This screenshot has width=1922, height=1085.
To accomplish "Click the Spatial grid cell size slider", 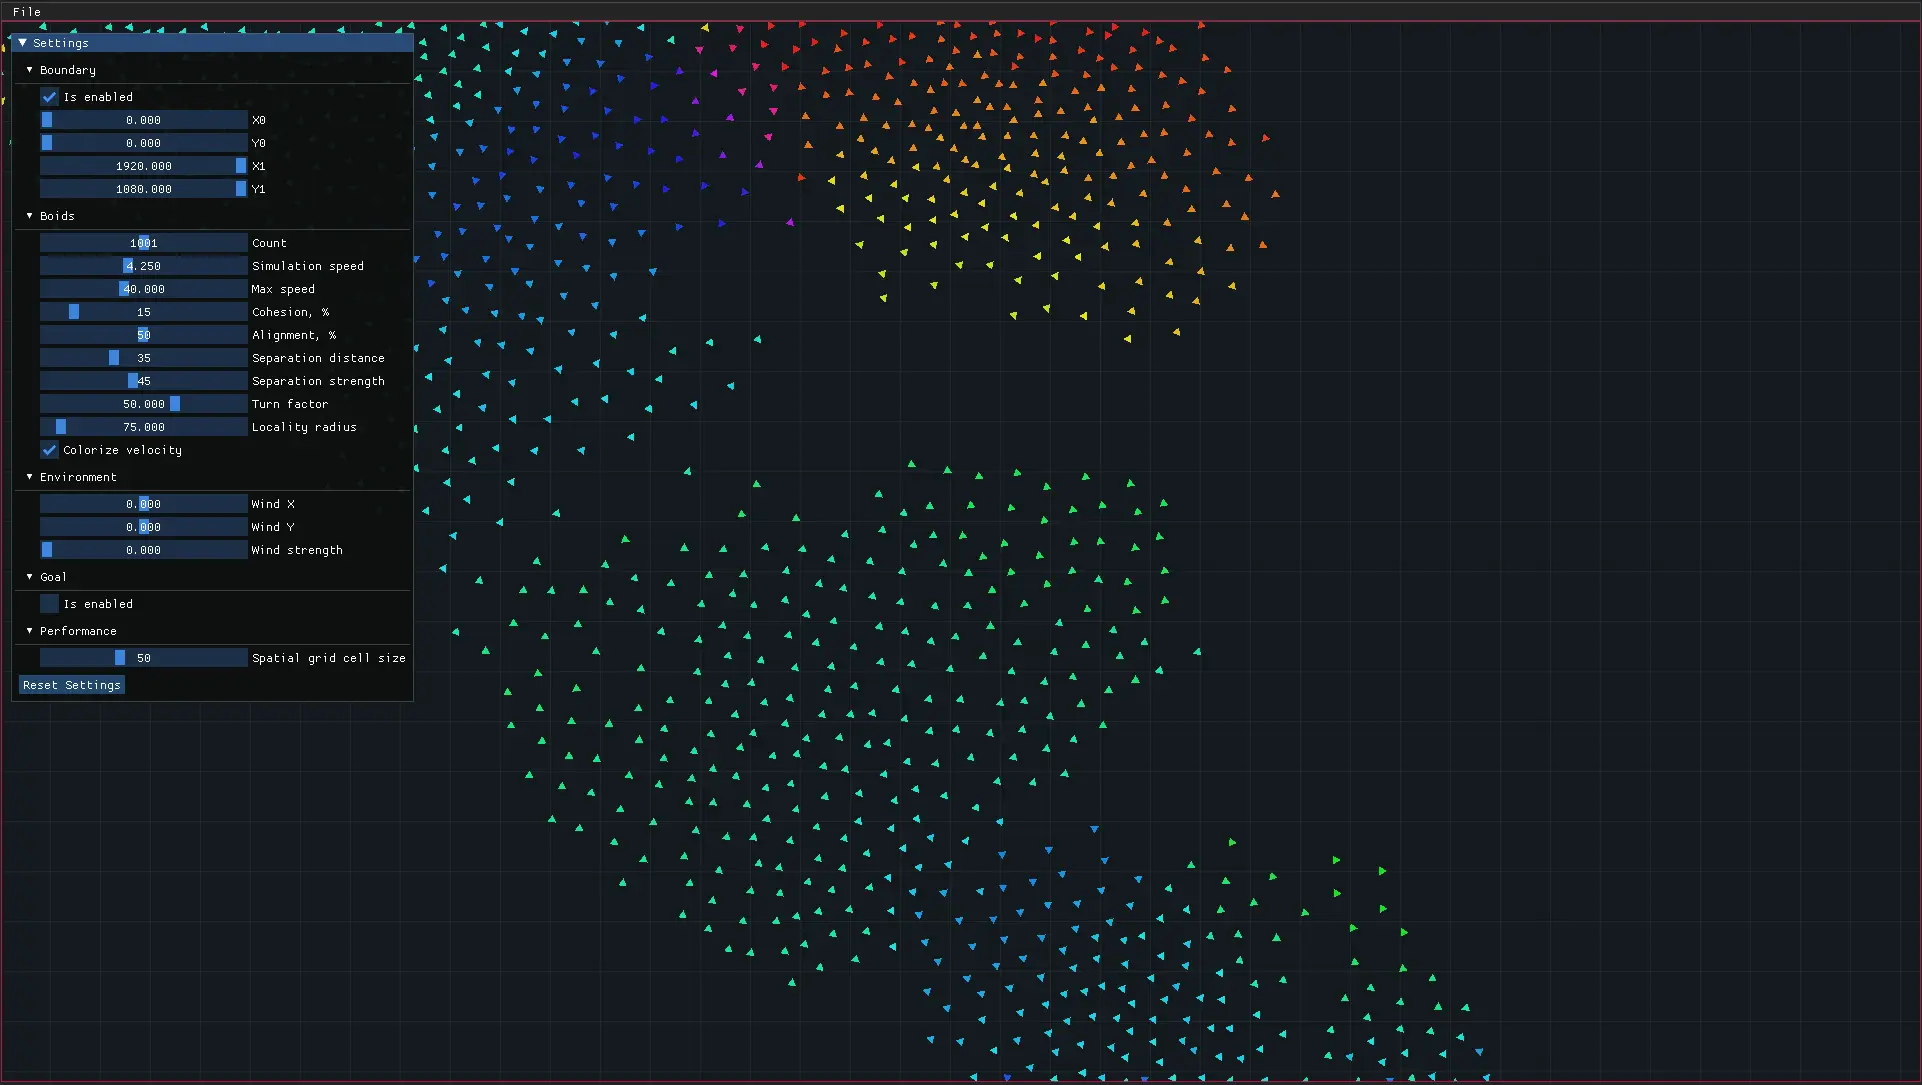I will click(143, 657).
